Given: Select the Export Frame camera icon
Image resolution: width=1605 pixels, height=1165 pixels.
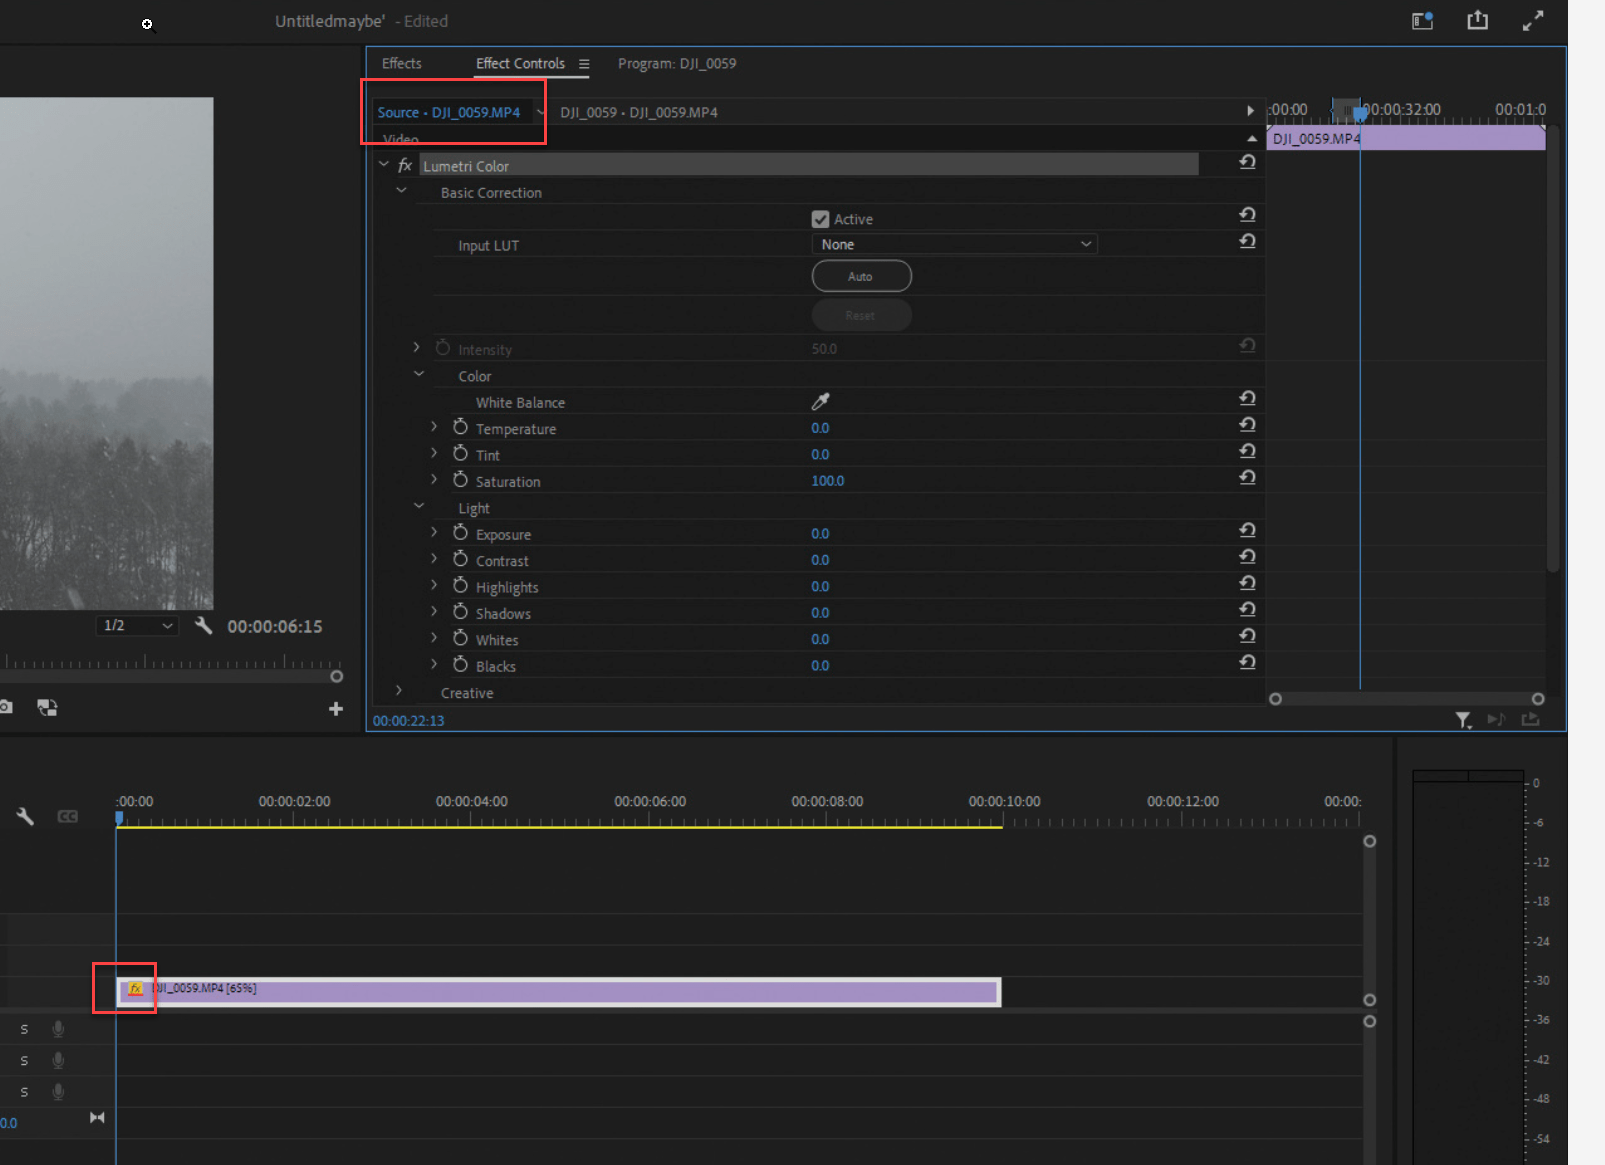Looking at the screenshot, I should pos(6,707).
